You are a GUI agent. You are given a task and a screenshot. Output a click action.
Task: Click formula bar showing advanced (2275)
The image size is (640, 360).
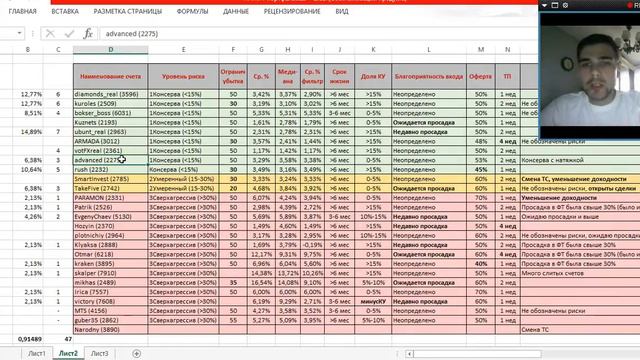[318, 33]
